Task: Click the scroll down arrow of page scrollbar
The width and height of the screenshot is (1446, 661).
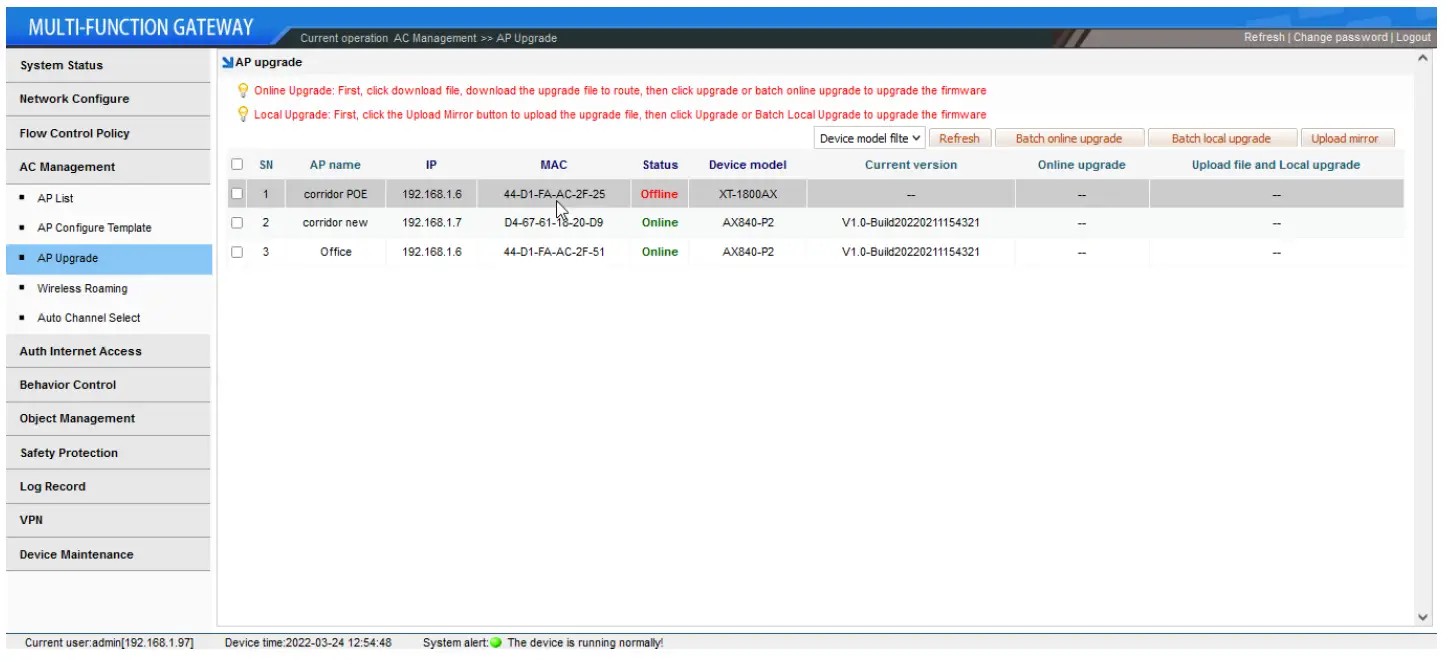Action: [x=1424, y=618]
